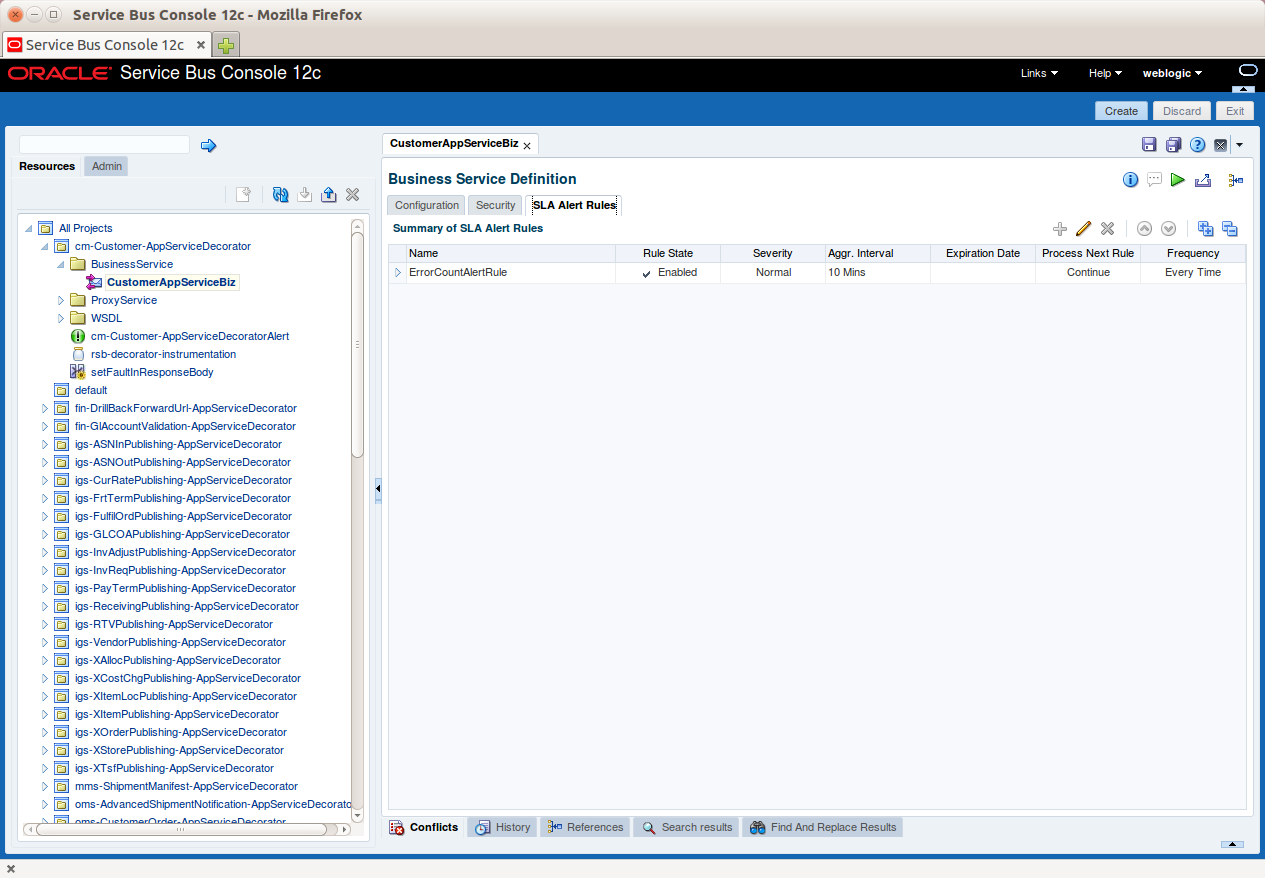Focus the resource search input field
This screenshot has width=1265, height=878.
click(104, 145)
